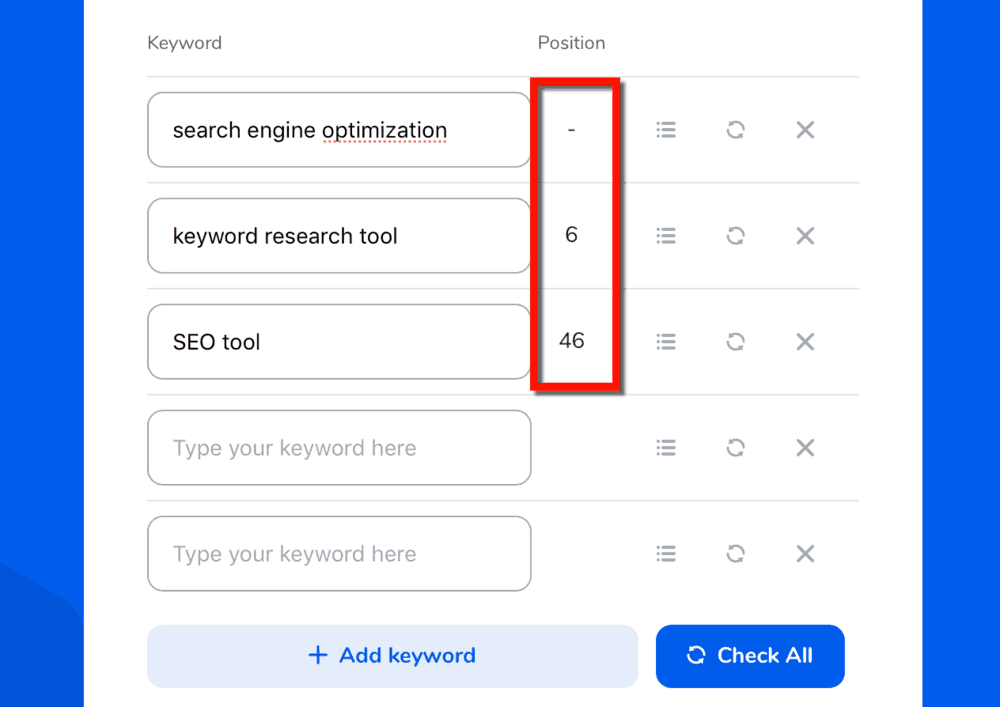Screen dimensions: 1000x707
Task: Click the Add keyword button
Action: [x=392, y=655]
